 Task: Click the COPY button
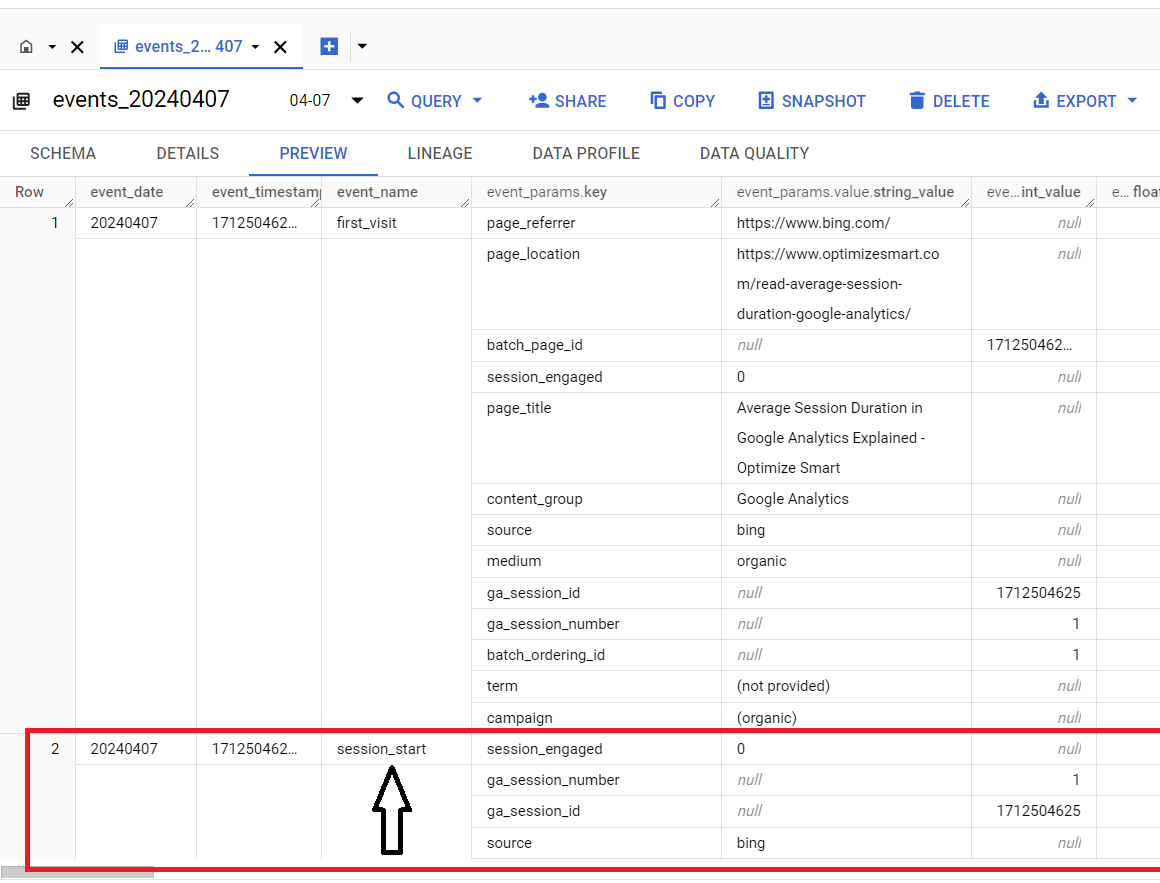tap(682, 101)
